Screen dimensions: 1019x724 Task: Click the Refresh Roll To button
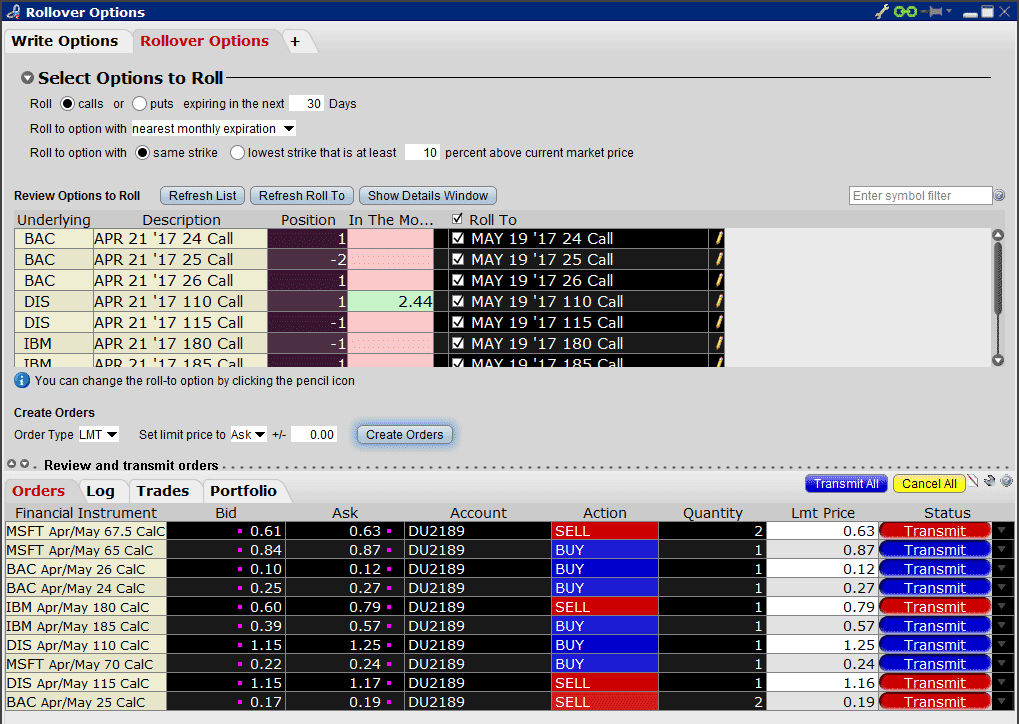302,196
